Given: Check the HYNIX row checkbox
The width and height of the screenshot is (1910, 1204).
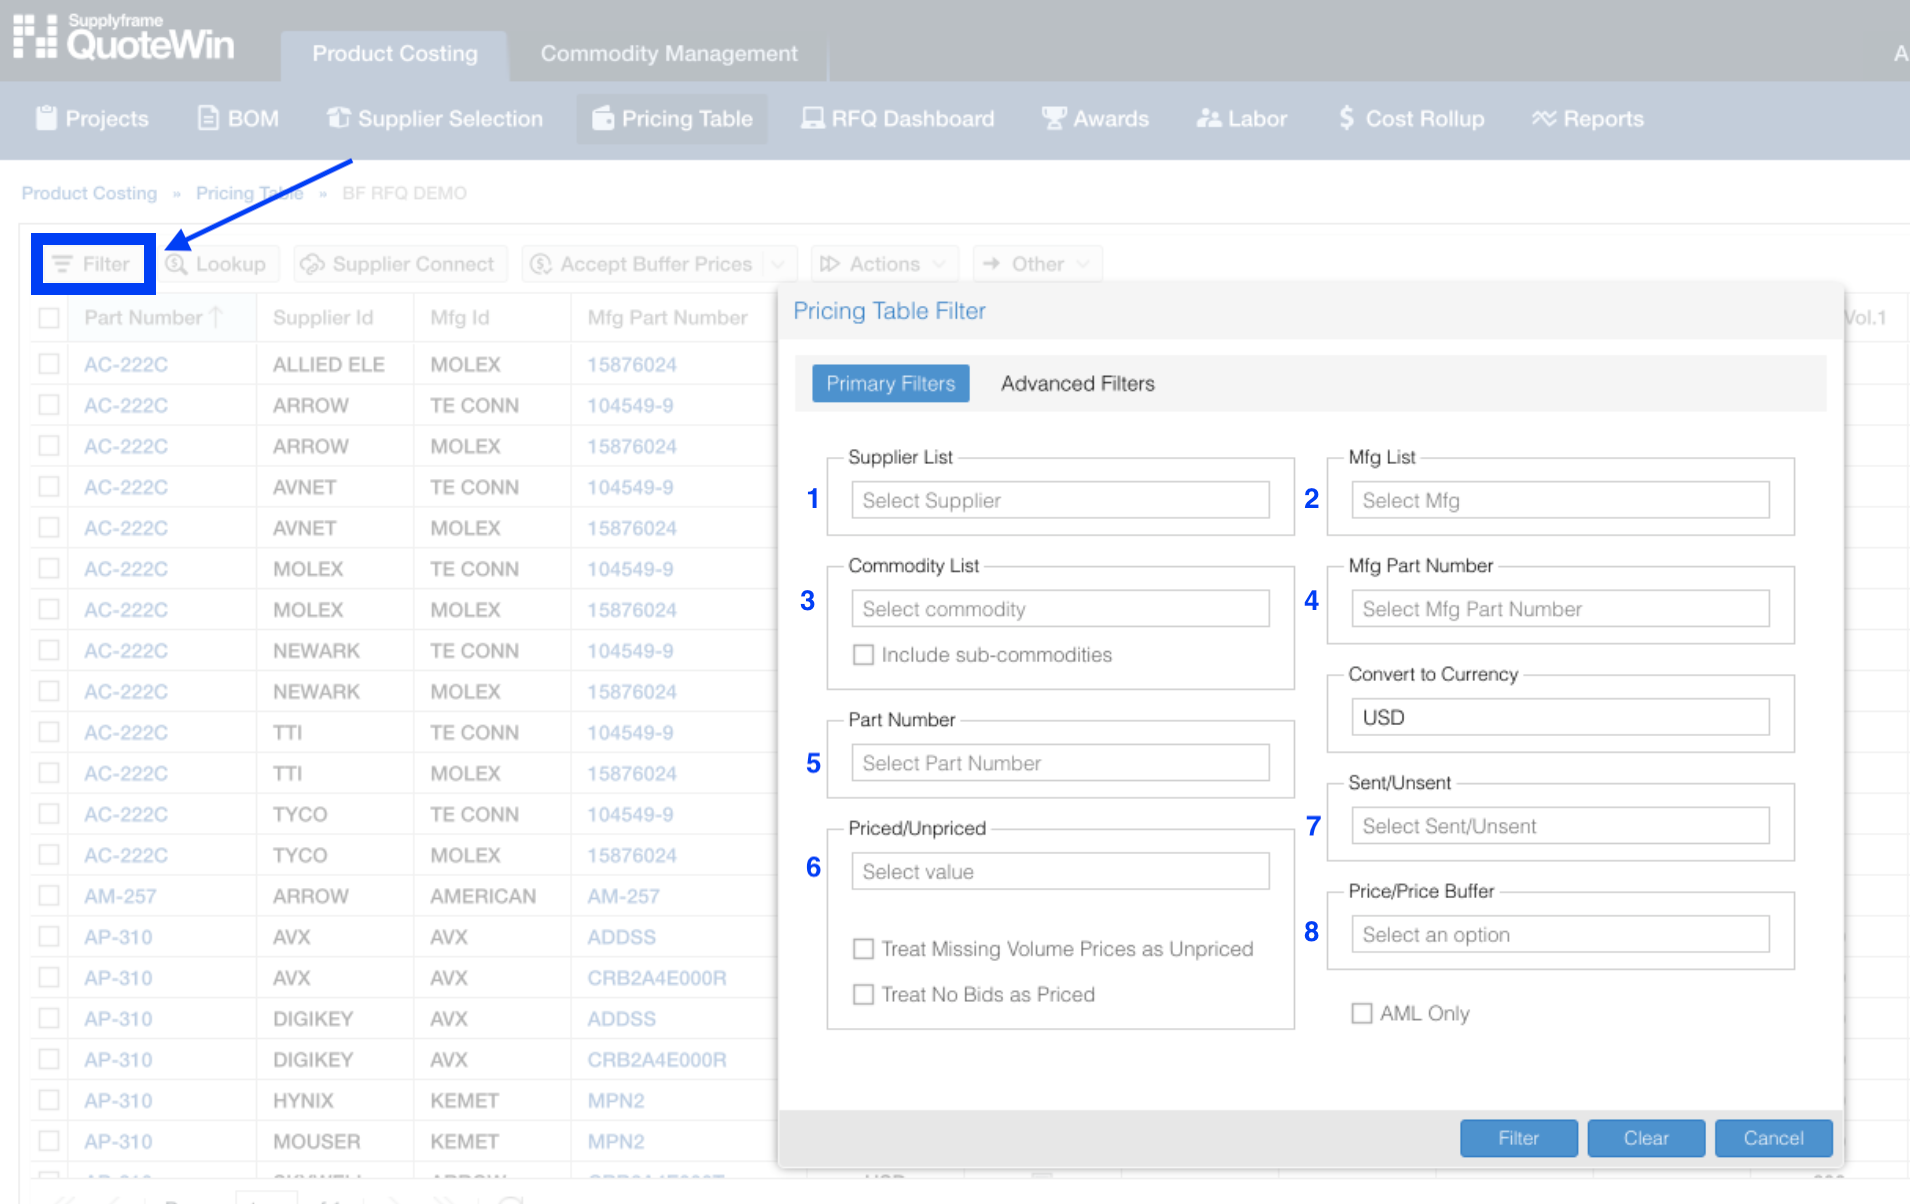Looking at the screenshot, I should point(48,1100).
